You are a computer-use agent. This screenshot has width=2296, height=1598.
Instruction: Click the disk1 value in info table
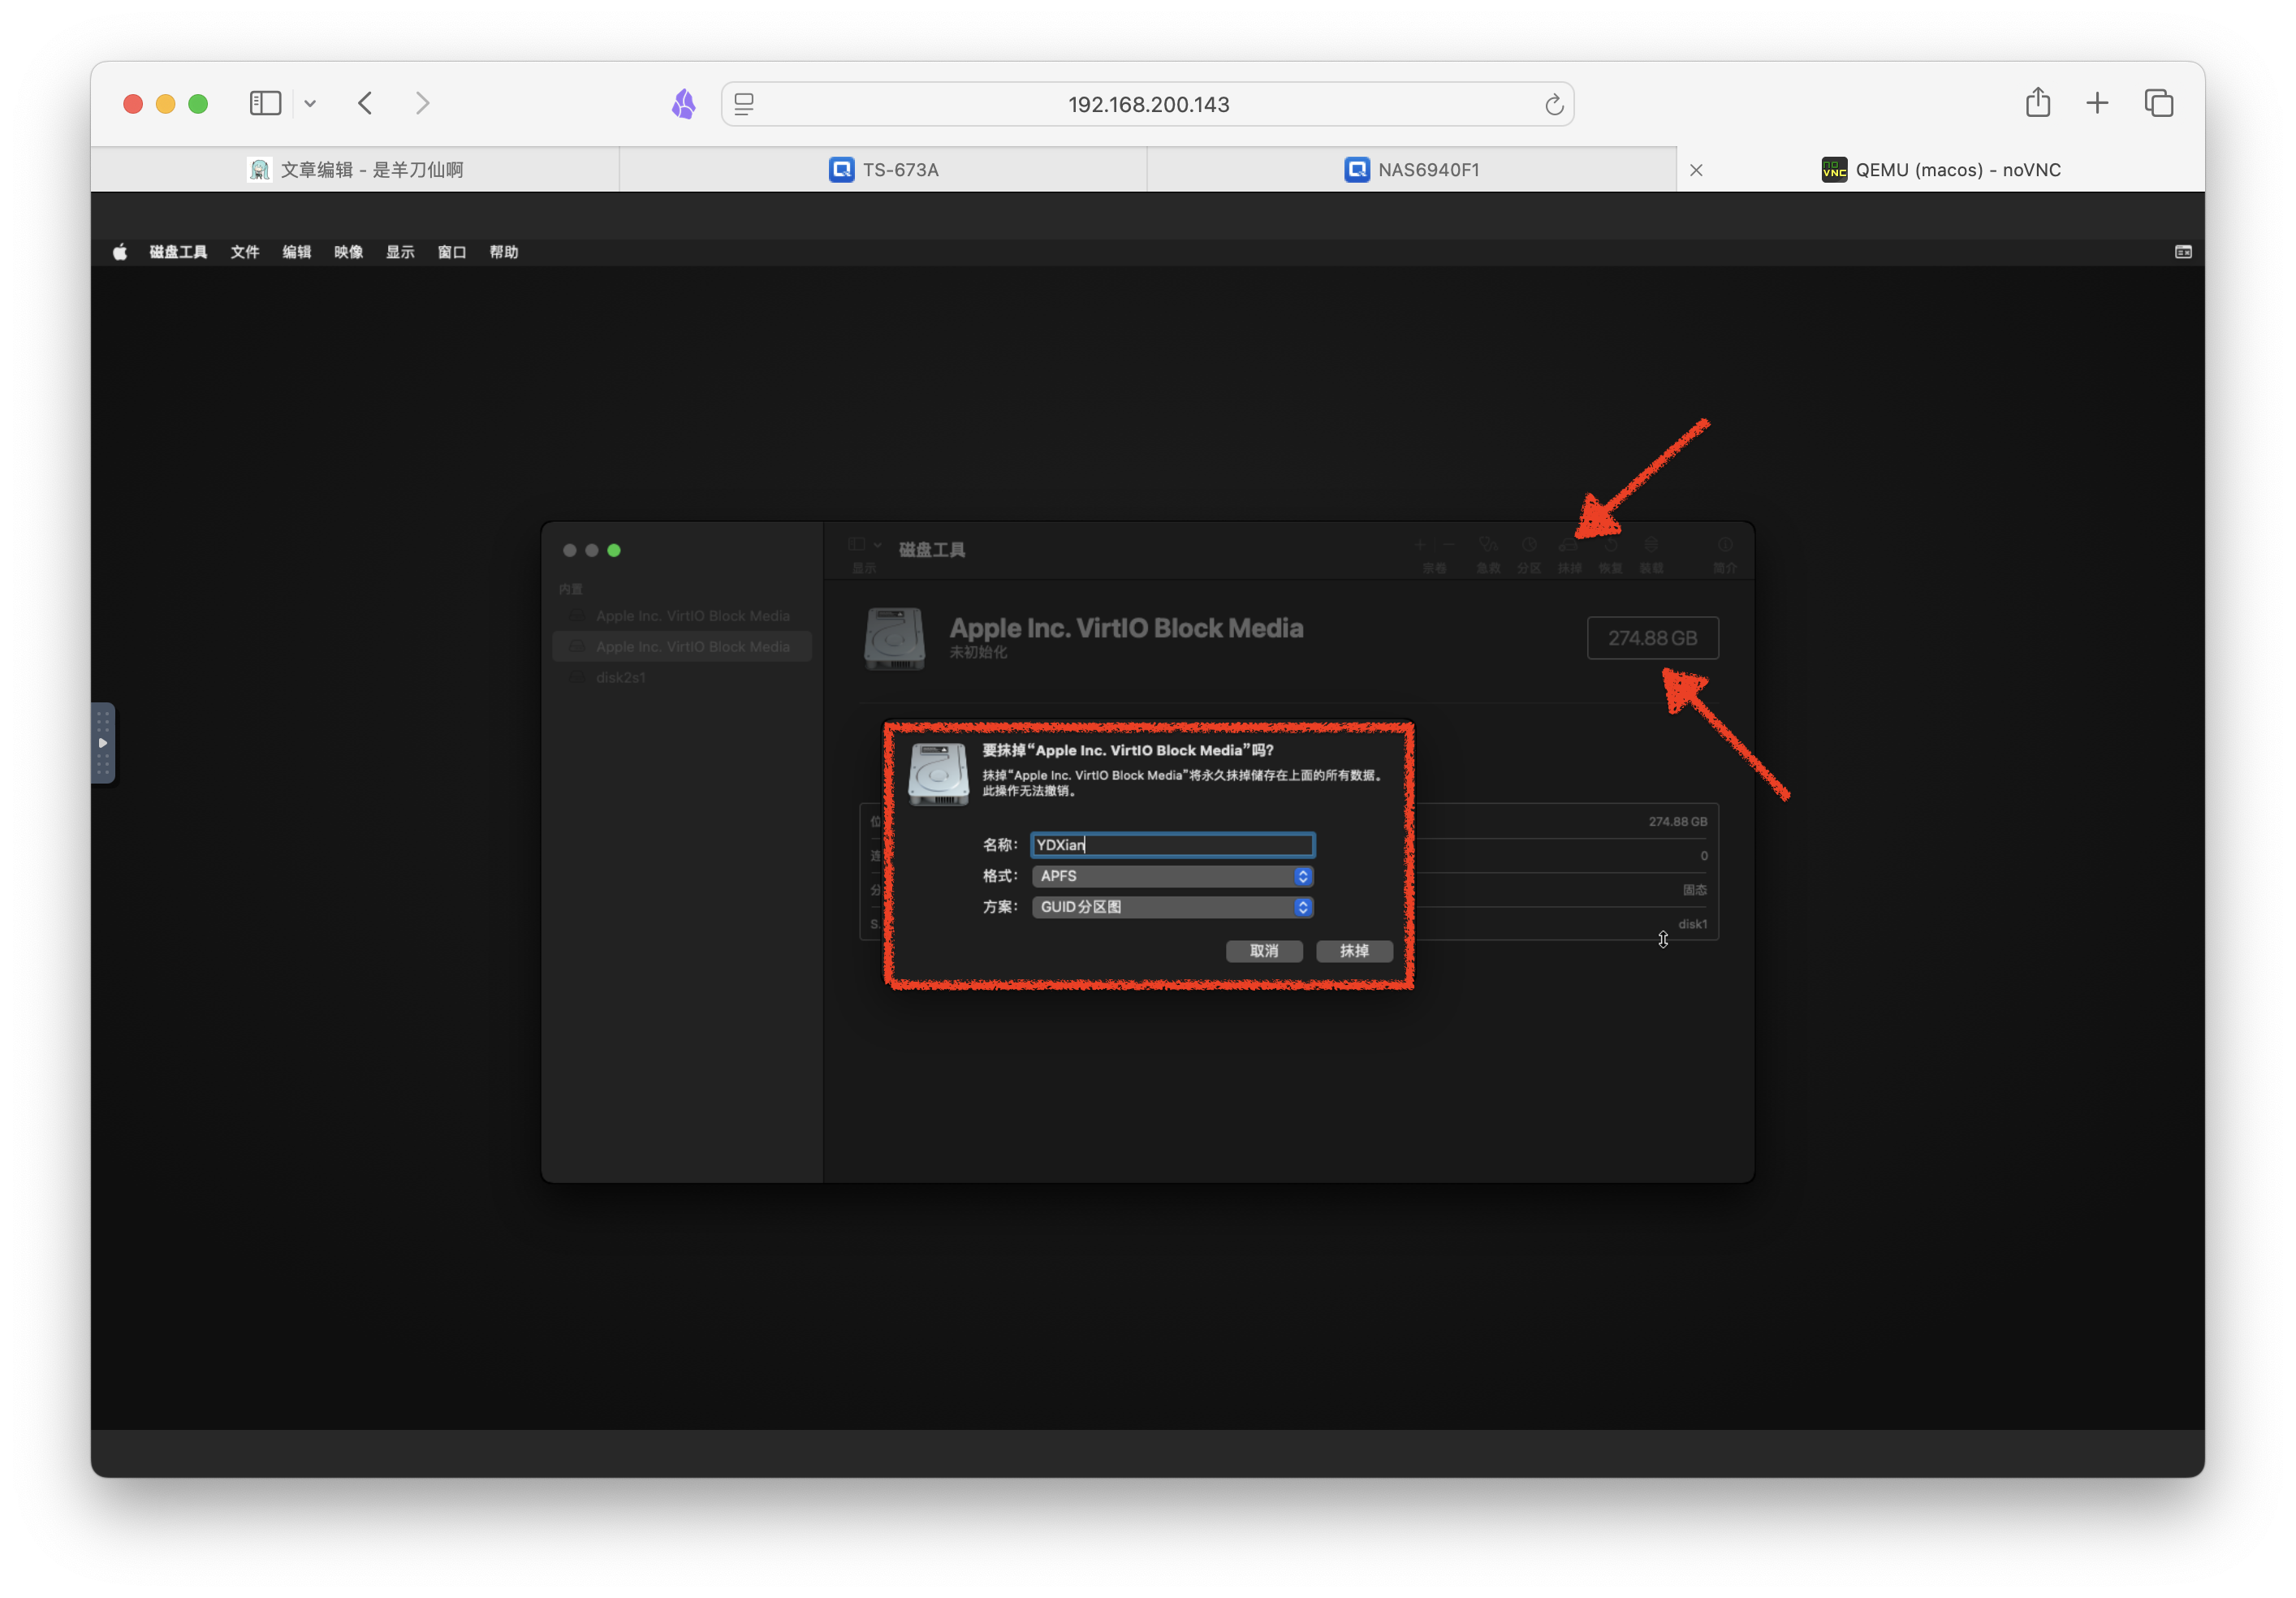(x=1692, y=924)
